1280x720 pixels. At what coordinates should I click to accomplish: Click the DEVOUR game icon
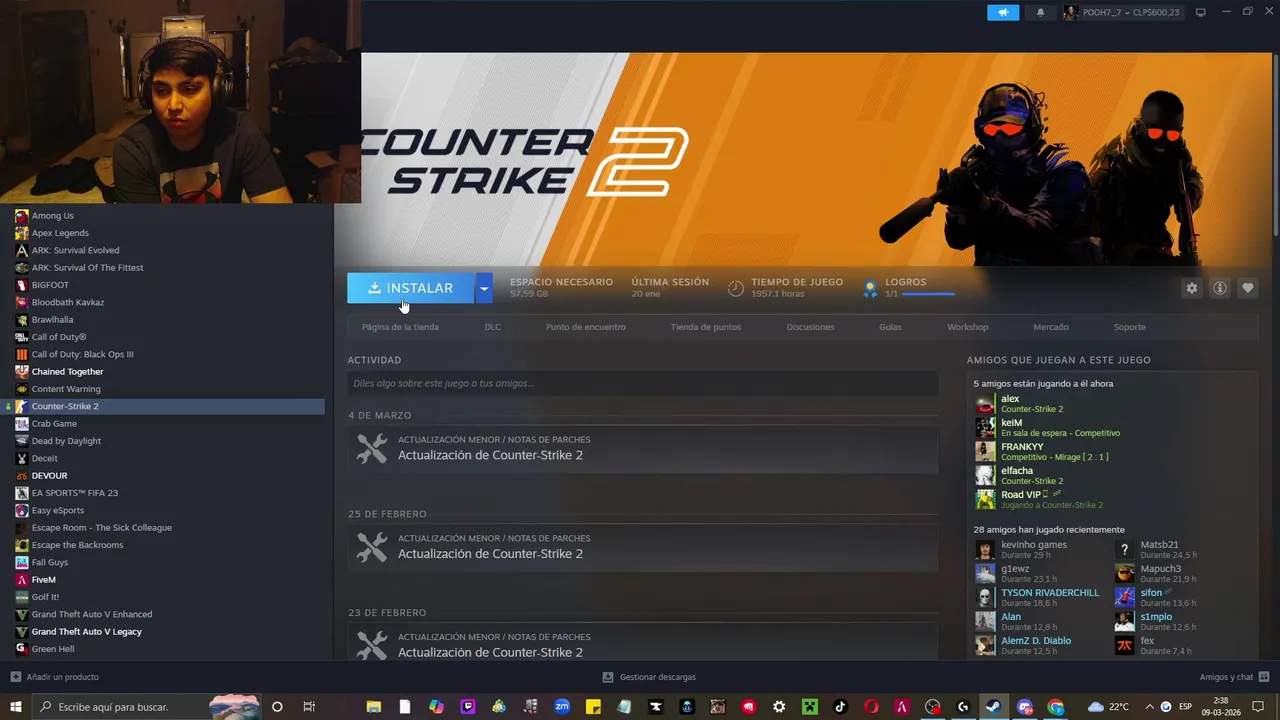click(x=22, y=475)
